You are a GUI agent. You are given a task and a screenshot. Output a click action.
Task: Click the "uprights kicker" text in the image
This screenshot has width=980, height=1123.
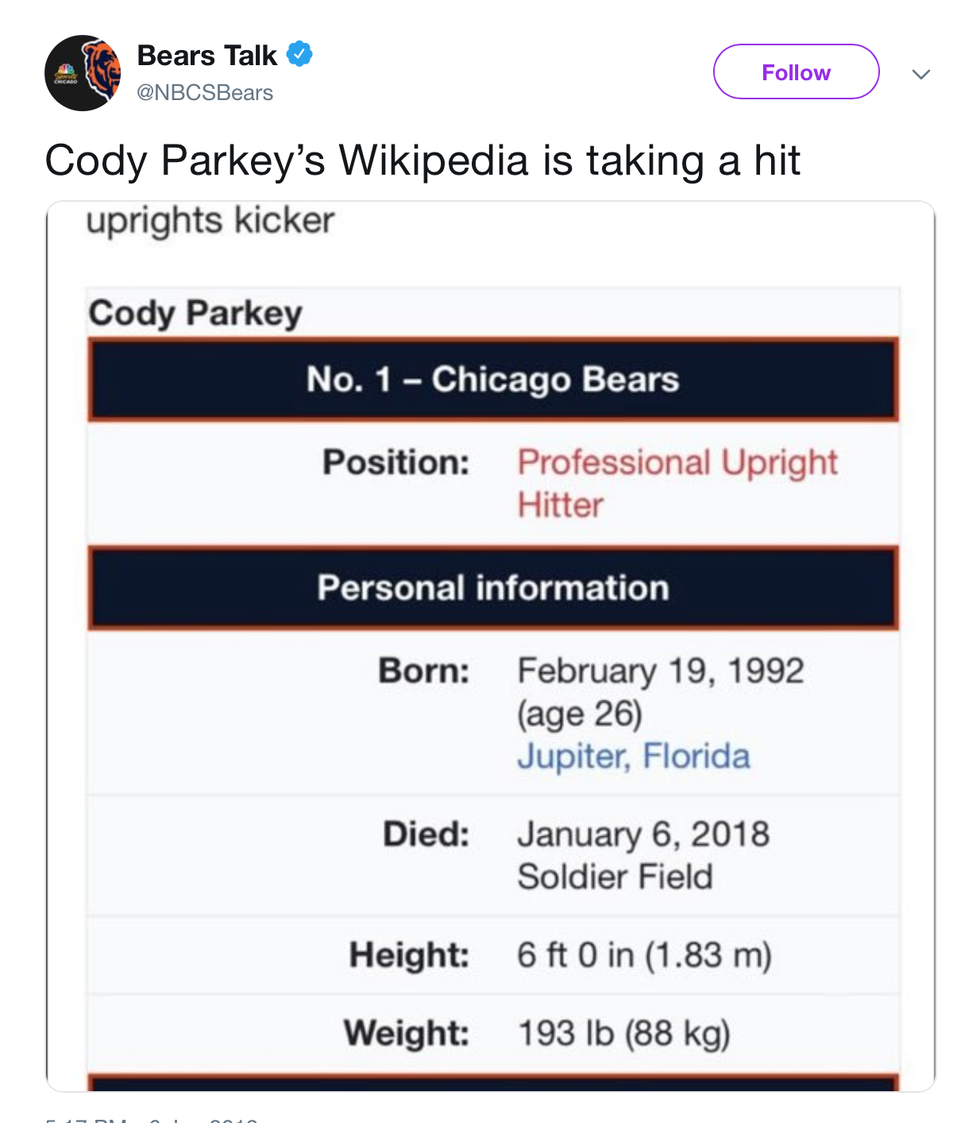210,220
